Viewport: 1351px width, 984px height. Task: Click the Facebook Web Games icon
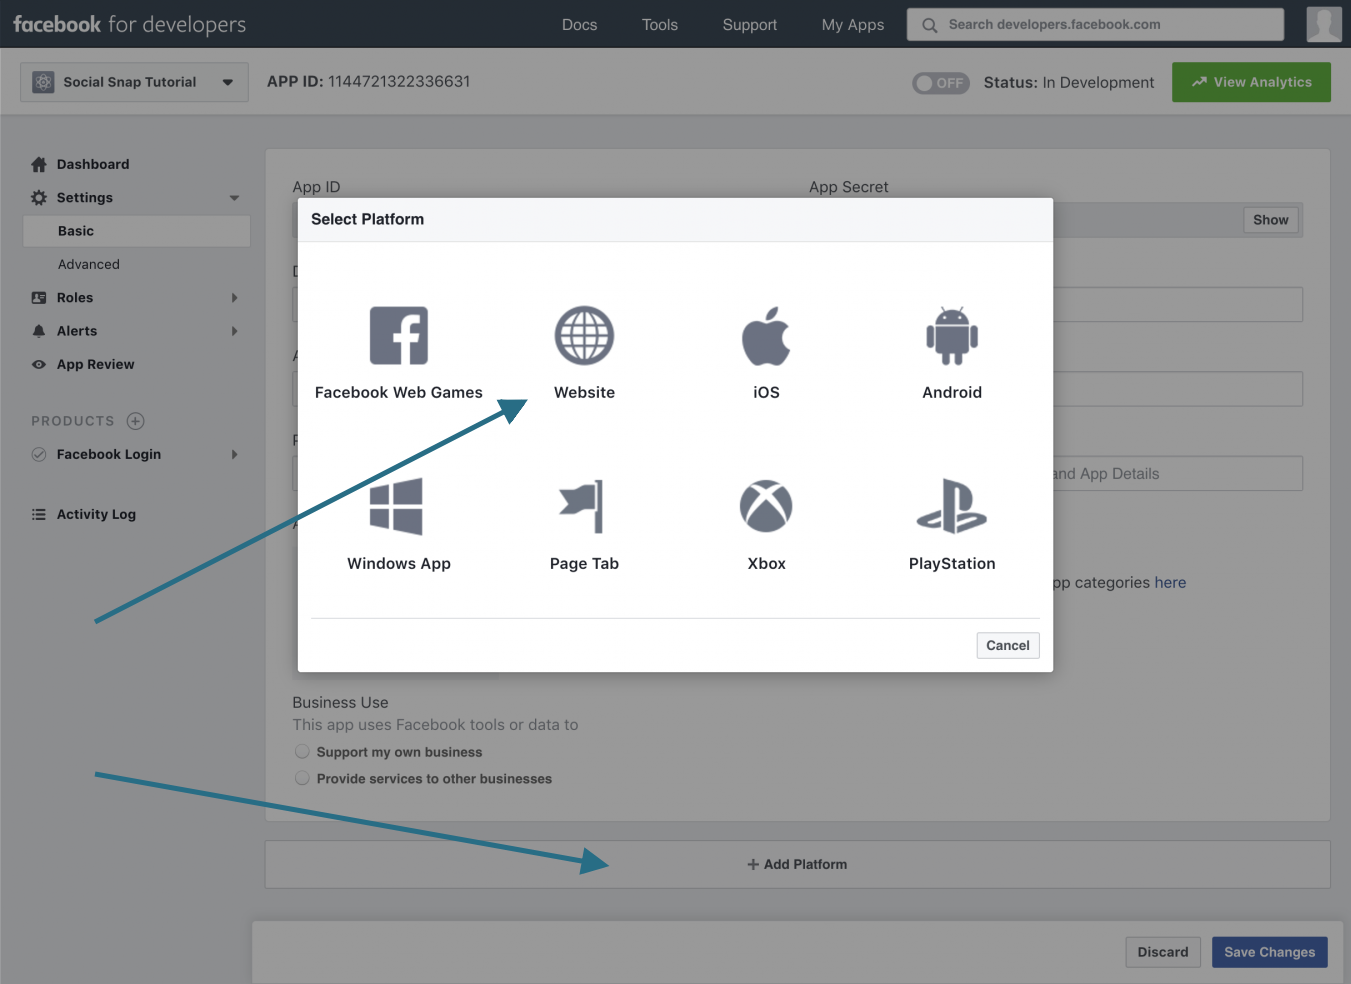click(398, 335)
